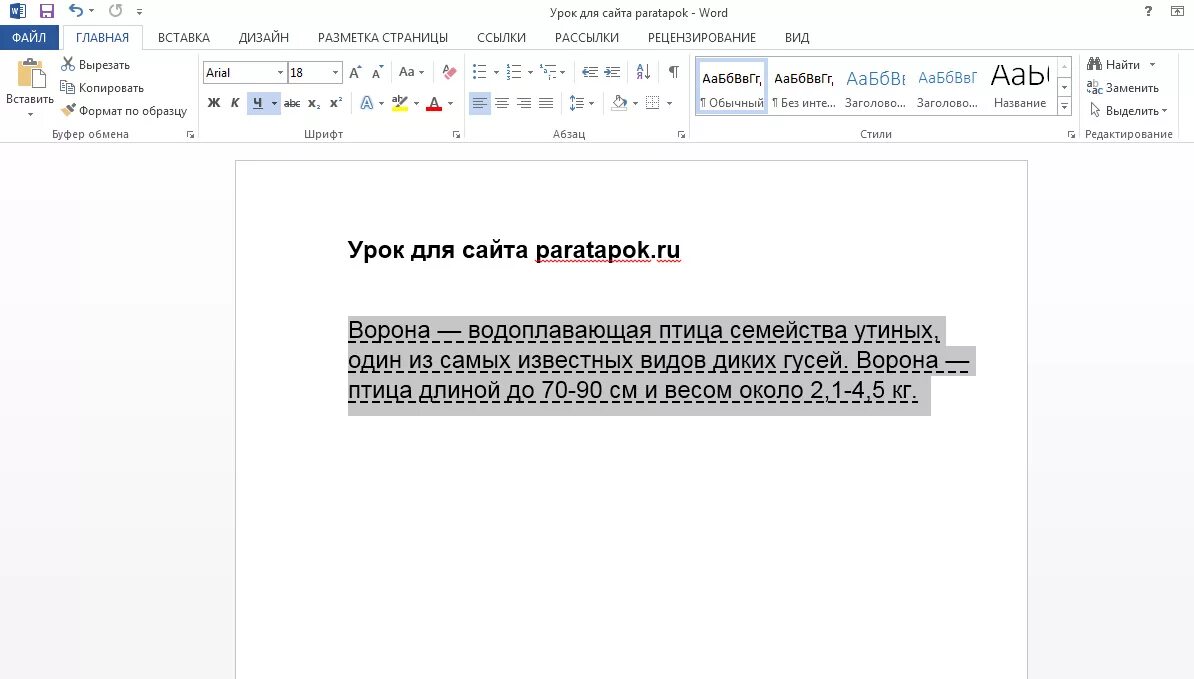Image resolution: width=1194 pixels, height=679 pixels.
Task: Open the font color dropdown arrow
Action: coord(448,103)
